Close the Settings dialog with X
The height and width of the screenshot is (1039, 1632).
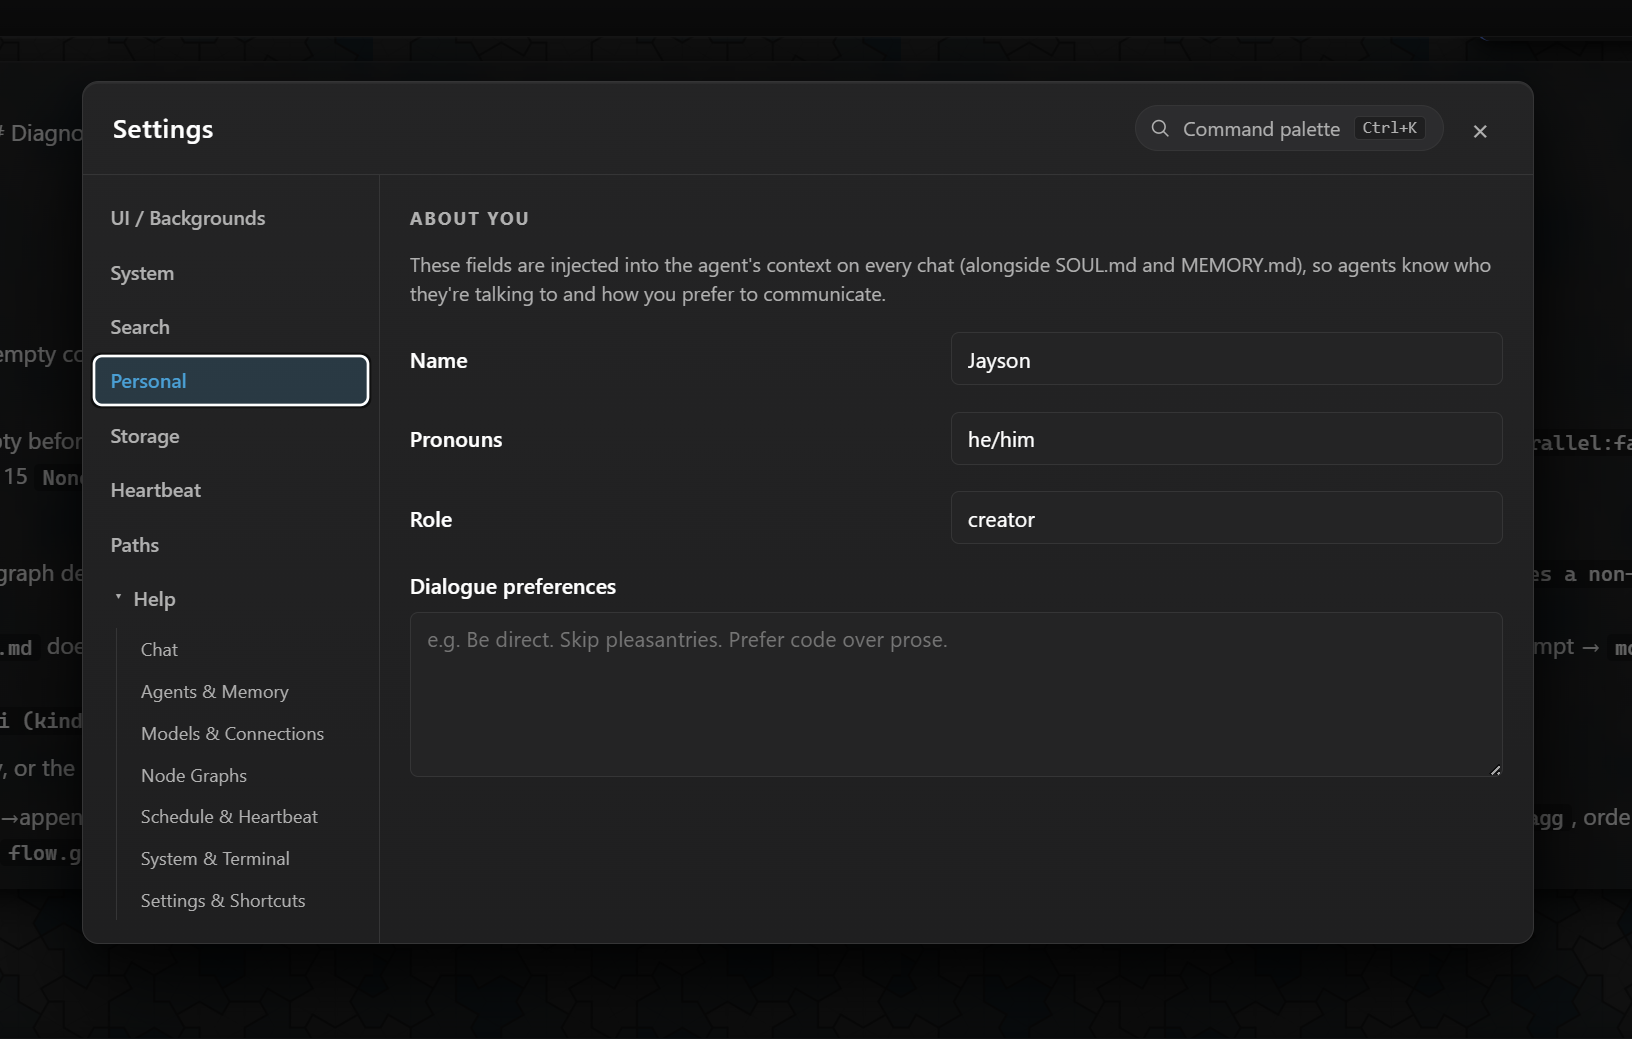tap(1480, 131)
